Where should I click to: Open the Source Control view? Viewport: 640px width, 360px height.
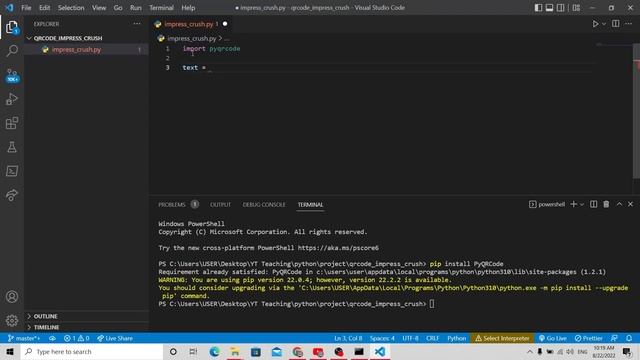pyautogui.click(x=12, y=75)
